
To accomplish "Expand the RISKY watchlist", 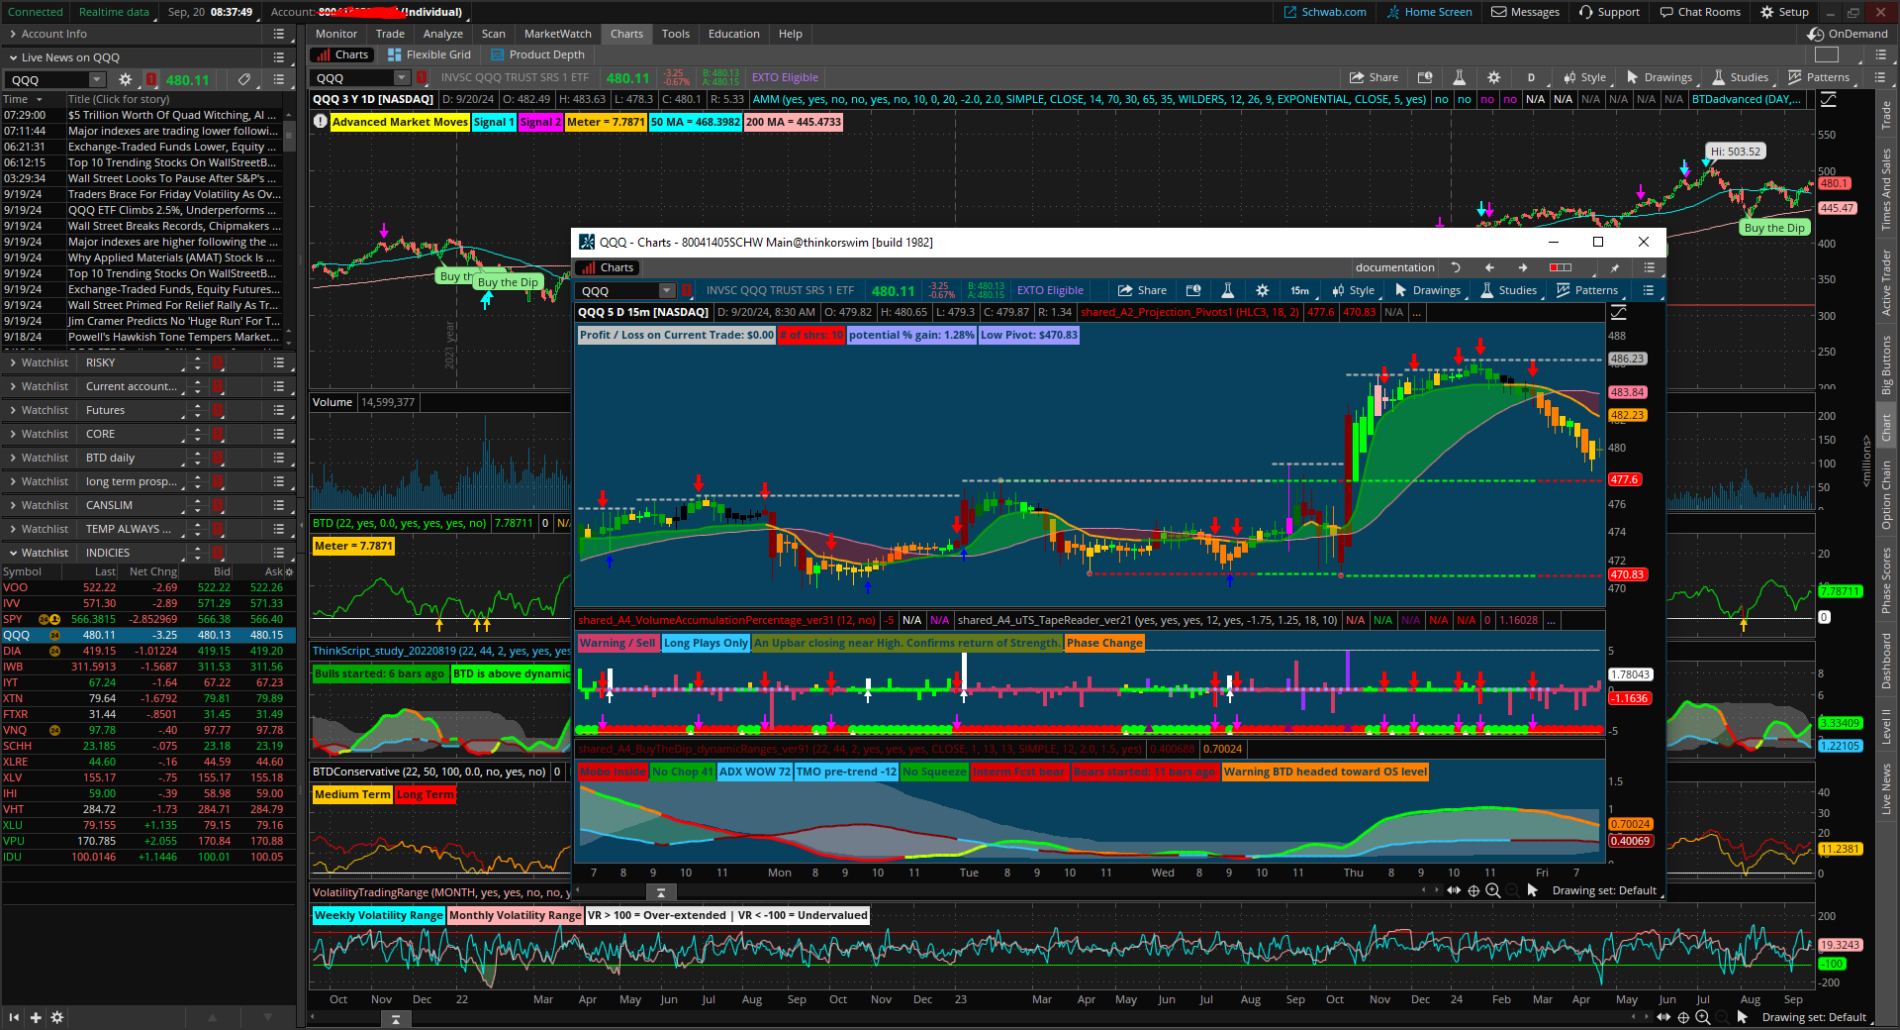I will tap(12, 363).
